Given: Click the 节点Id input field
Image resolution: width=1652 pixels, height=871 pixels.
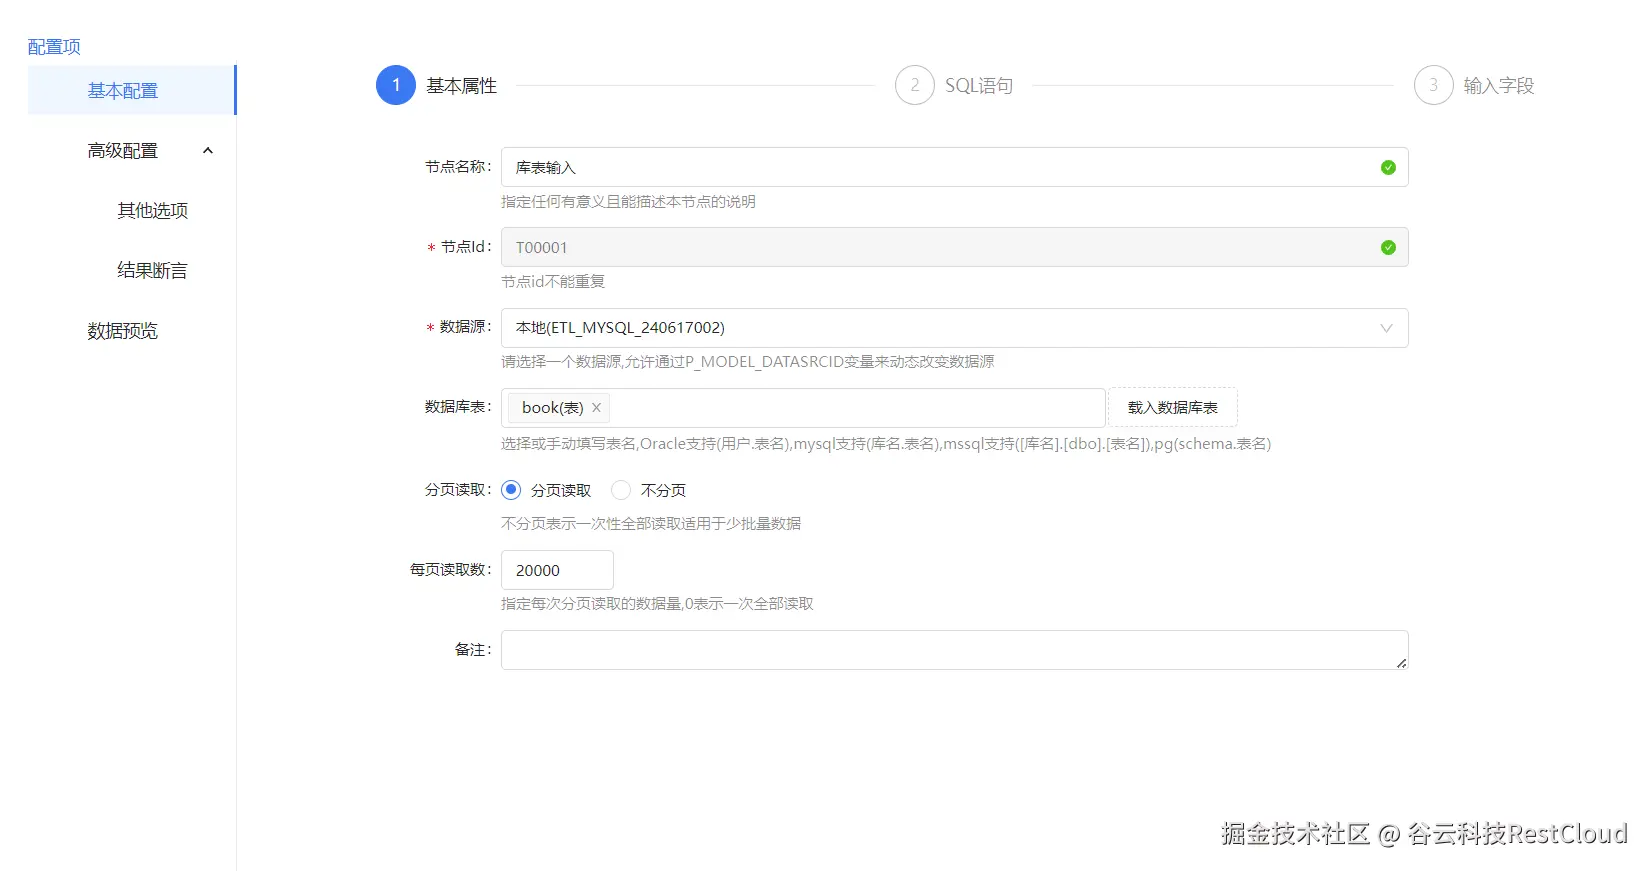Looking at the screenshot, I should point(955,247).
